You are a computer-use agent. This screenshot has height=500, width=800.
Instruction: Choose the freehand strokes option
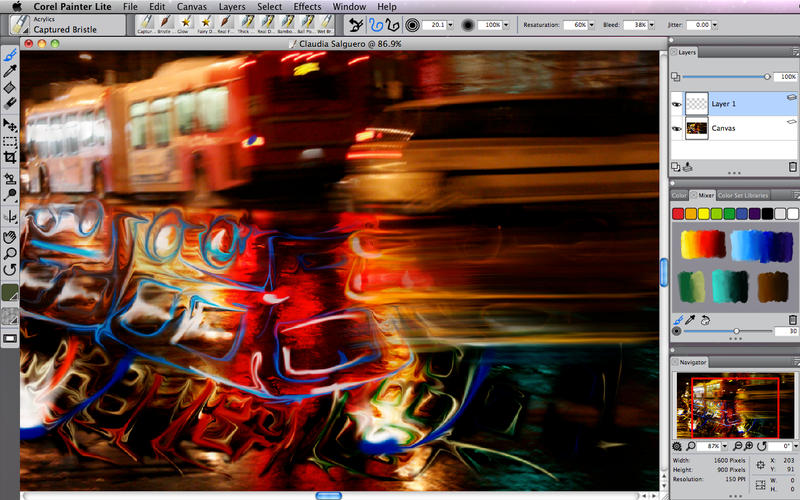click(x=376, y=24)
